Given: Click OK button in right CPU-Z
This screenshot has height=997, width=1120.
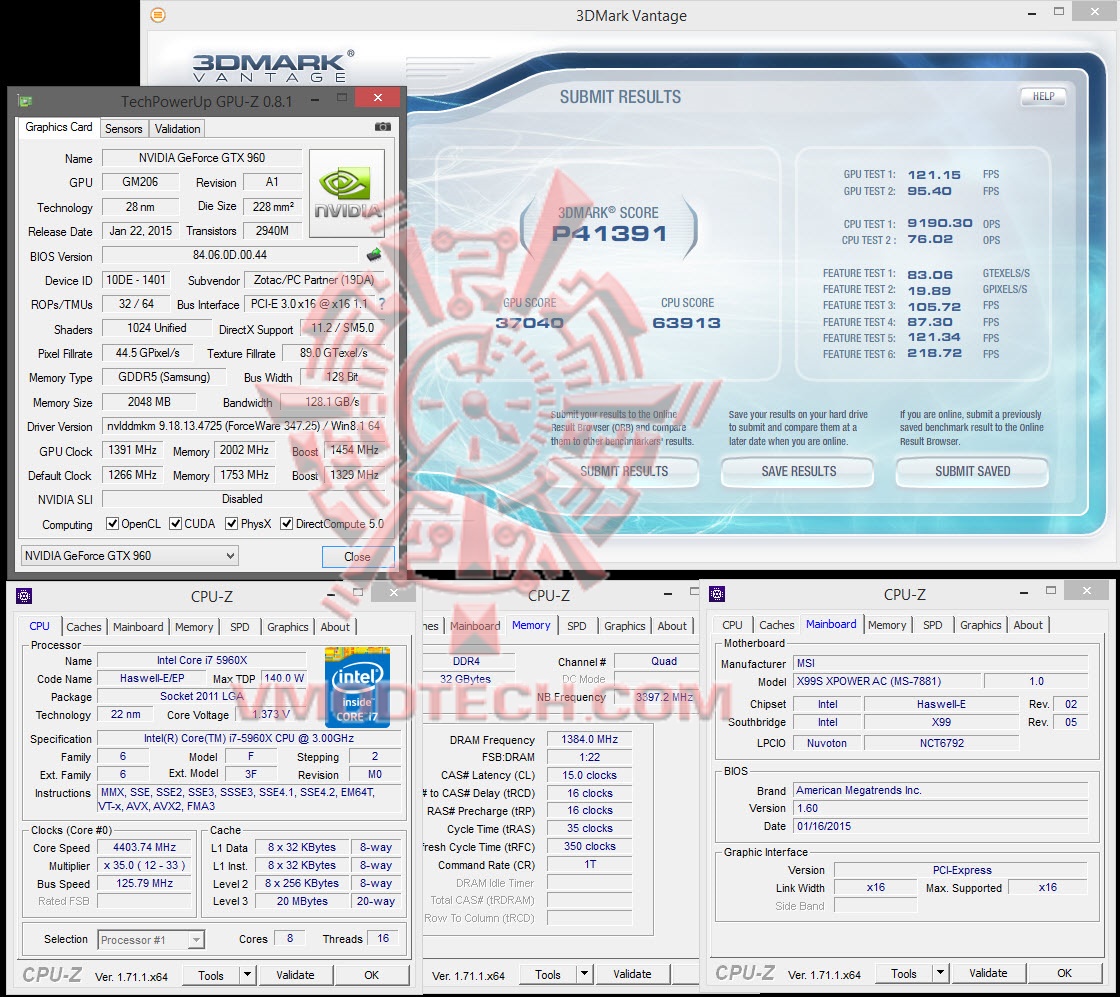Looking at the screenshot, I should coord(1064,973).
